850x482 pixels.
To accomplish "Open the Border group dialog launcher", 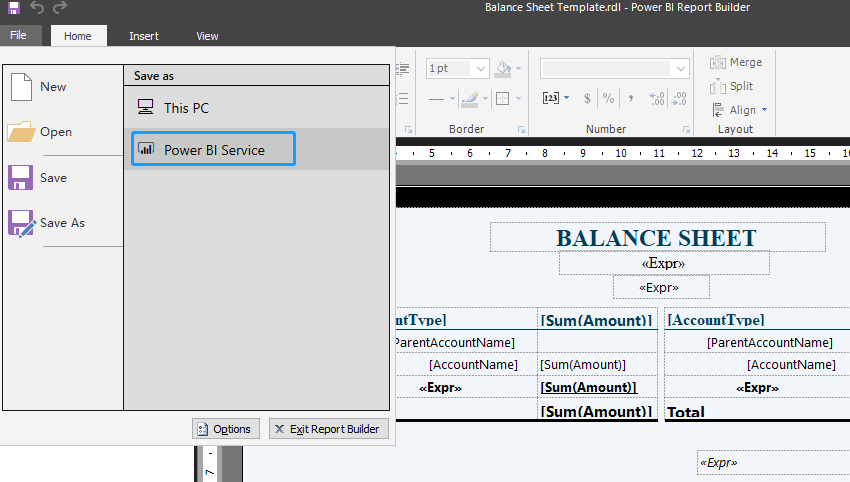I will [521, 130].
